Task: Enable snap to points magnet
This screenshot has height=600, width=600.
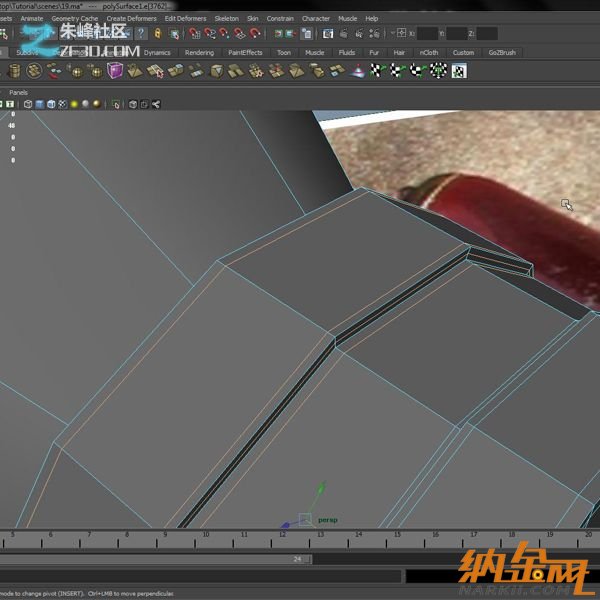Action: pos(225,34)
